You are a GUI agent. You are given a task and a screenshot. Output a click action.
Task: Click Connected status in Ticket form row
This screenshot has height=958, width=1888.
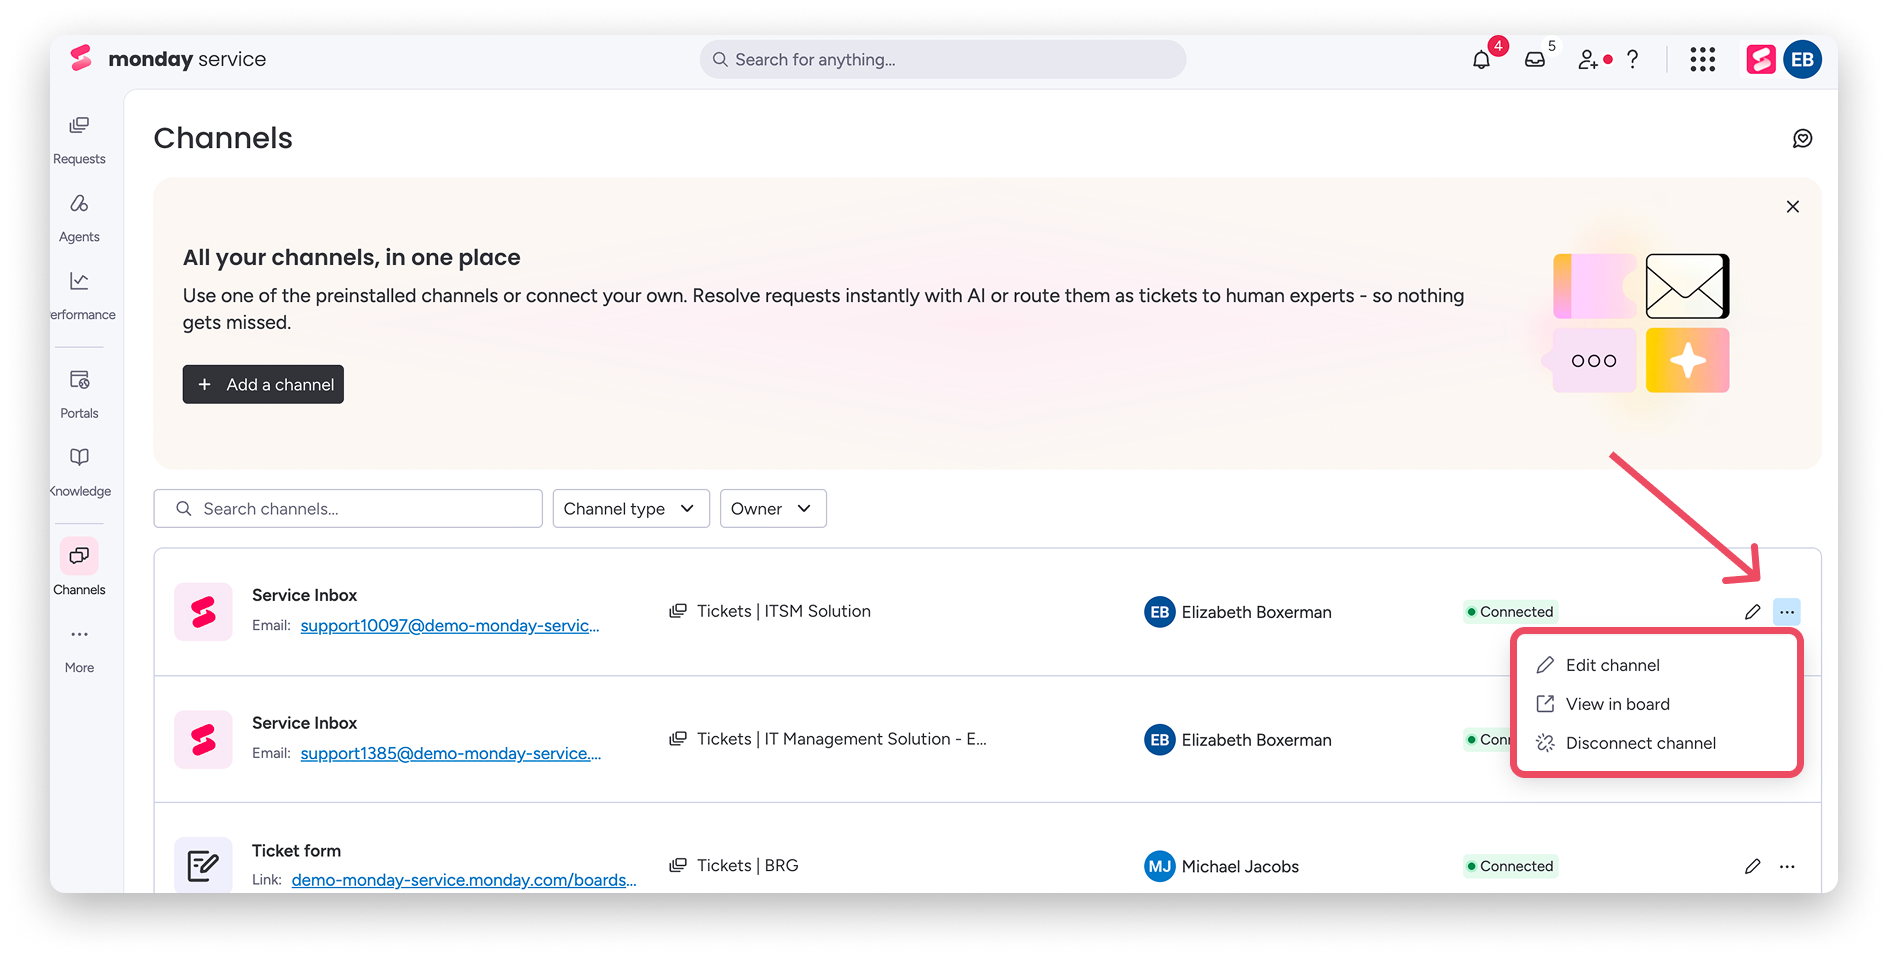[x=1510, y=866]
